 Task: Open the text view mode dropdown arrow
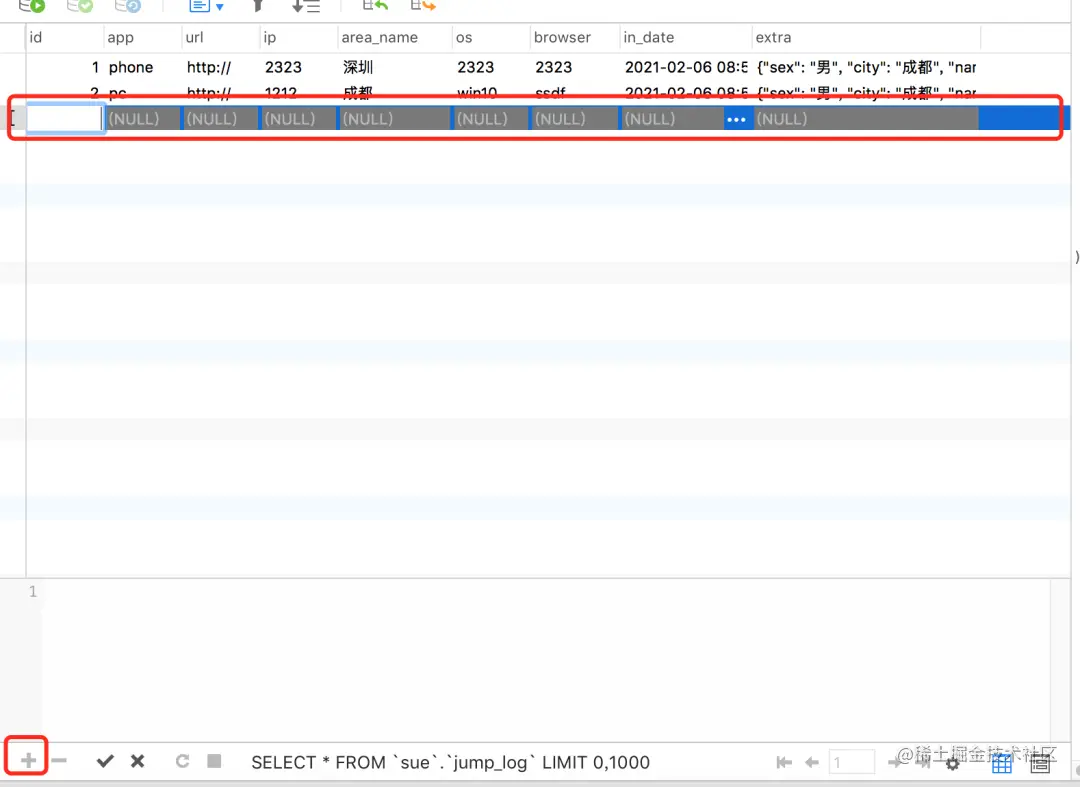click(220, 7)
